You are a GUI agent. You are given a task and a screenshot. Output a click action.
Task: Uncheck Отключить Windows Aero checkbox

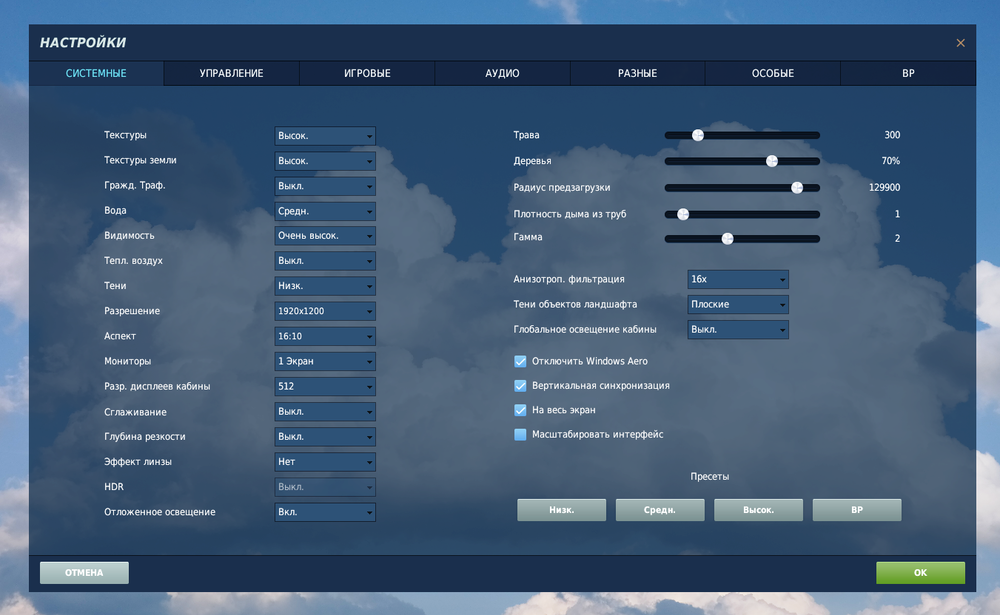[520, 361]
